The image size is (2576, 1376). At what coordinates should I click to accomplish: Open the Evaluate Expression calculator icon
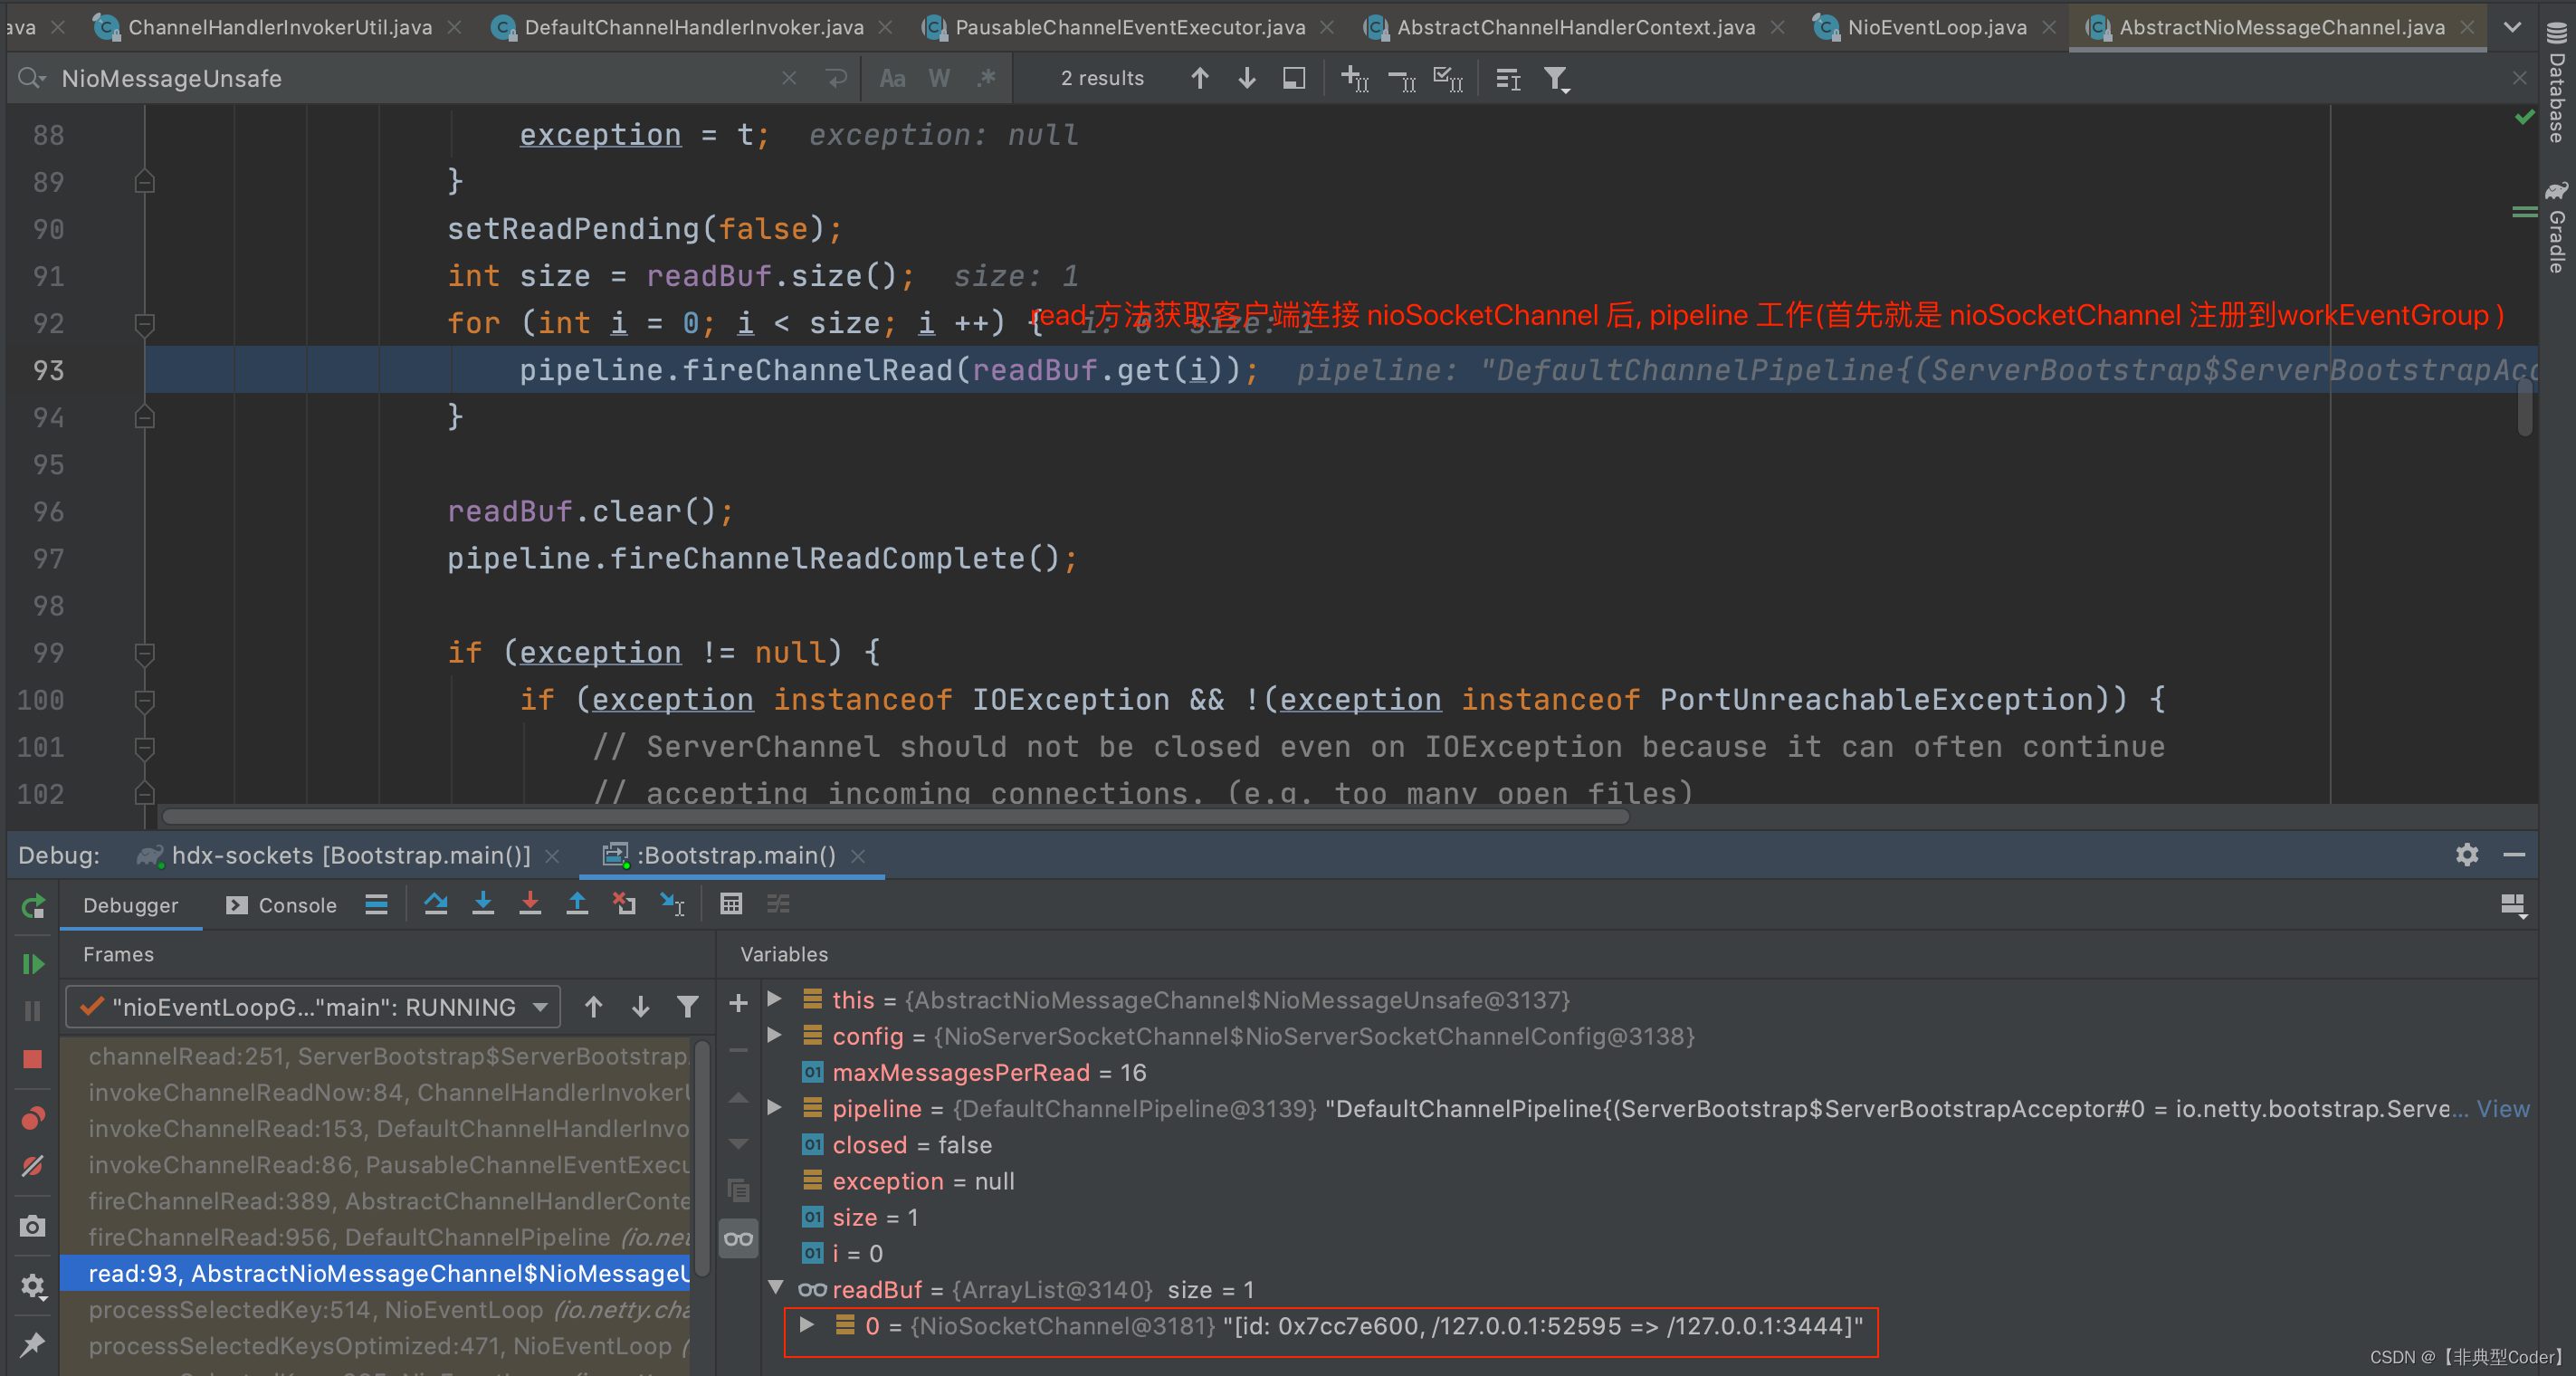731,904
